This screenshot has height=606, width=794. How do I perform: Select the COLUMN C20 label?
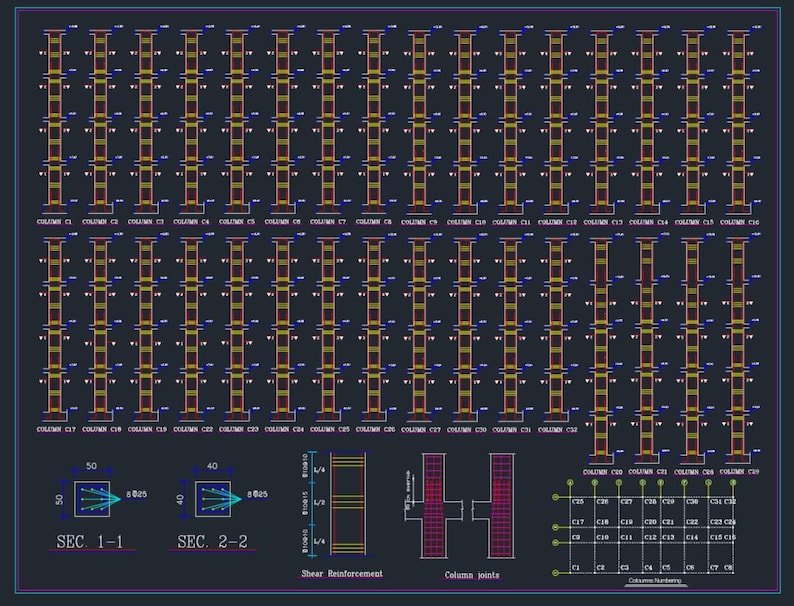603,472
